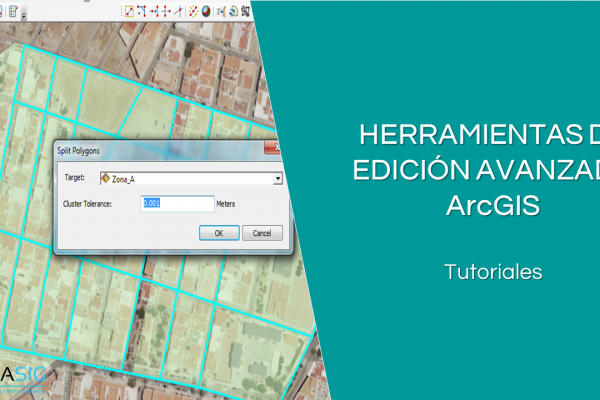Click the second-to-last editing toolbar icon
This screenshot has height=400, width=600.
click(232, 11)
